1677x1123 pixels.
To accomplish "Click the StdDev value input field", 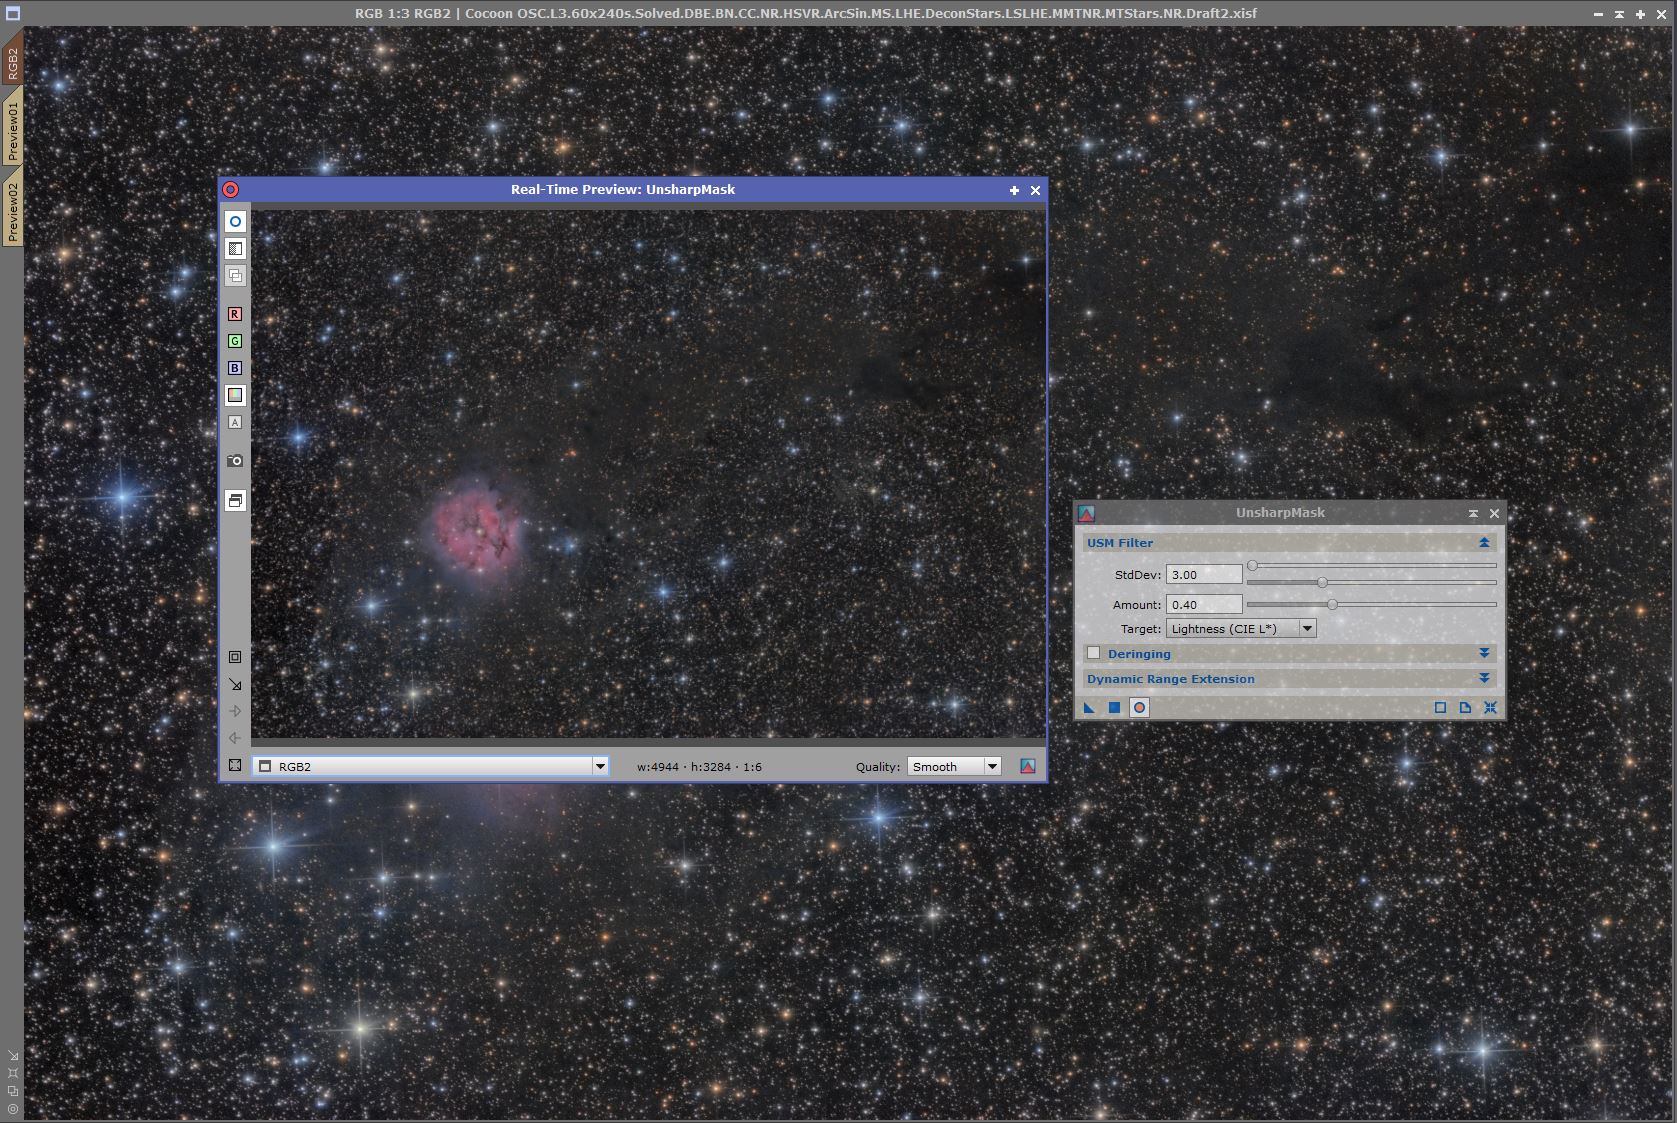I will click(x=1204, y=575).
